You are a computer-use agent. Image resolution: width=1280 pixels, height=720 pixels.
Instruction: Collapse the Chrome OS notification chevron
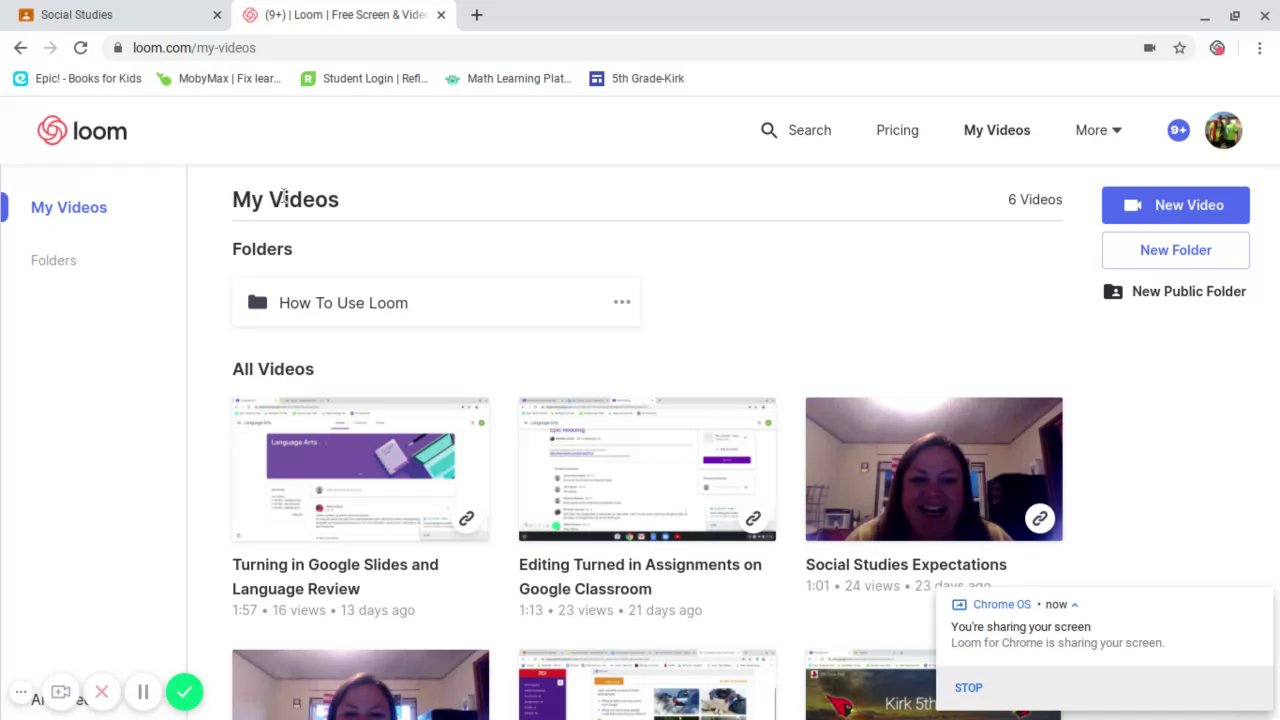click(1075, 604)
